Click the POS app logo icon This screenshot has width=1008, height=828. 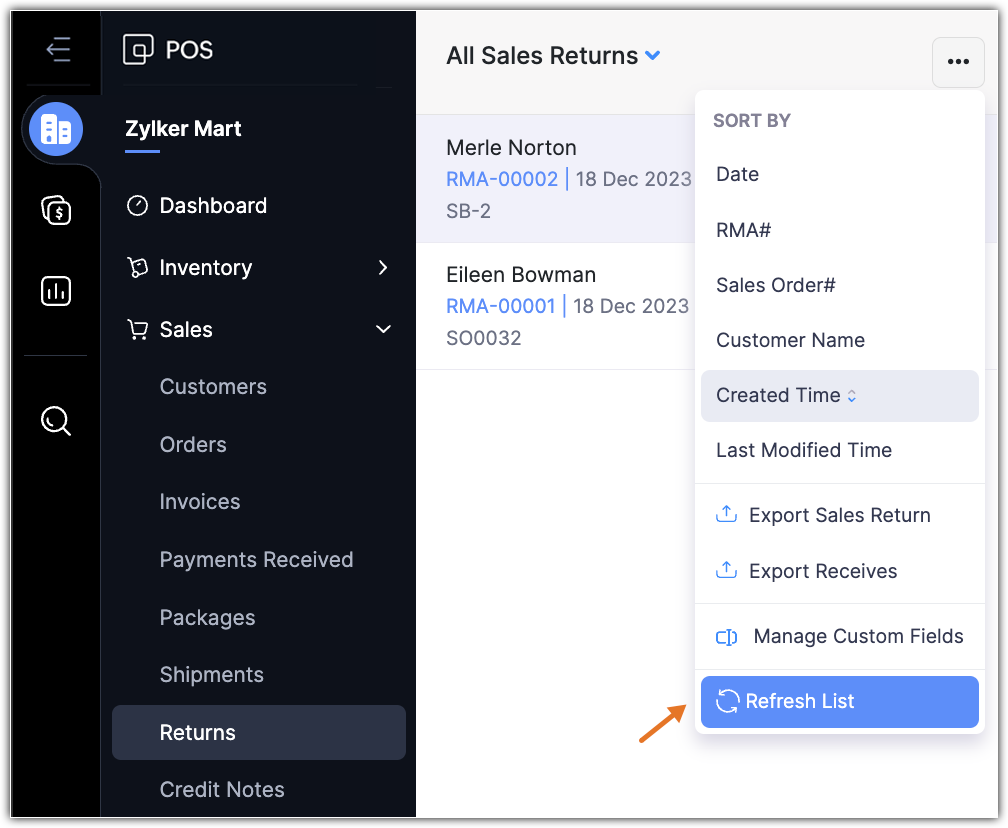(138, 49)
